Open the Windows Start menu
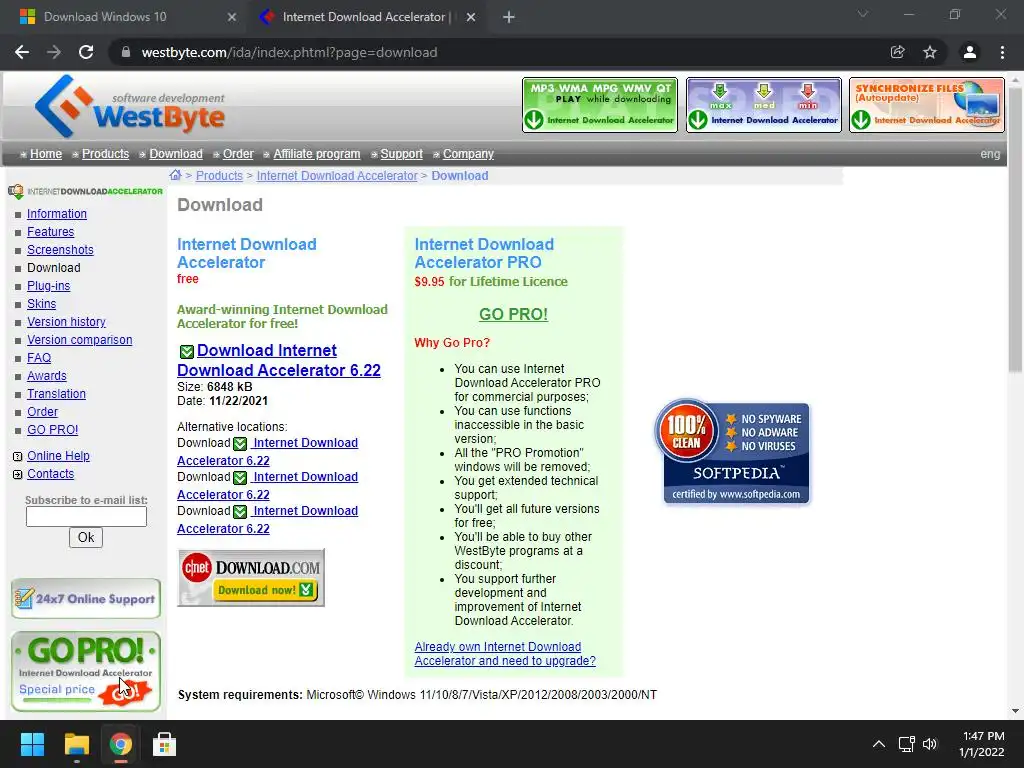Viewport: 1024px width, 768px height. point(32,744)
